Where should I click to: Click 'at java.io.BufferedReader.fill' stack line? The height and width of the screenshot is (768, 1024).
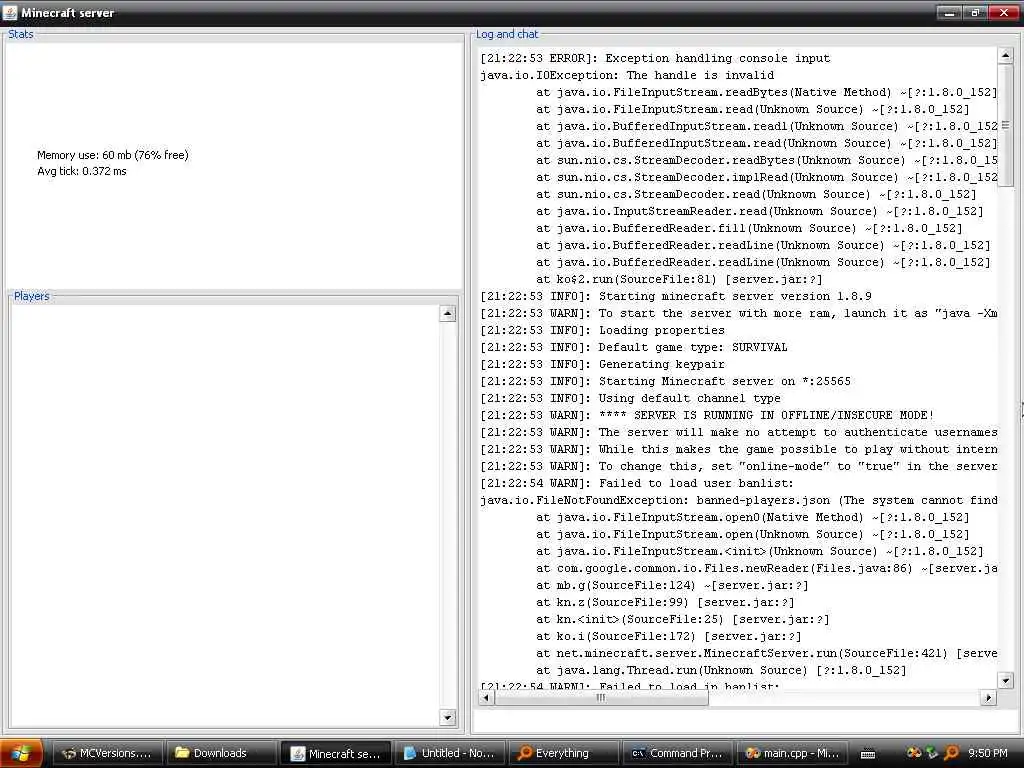click(x=749, y=228)
